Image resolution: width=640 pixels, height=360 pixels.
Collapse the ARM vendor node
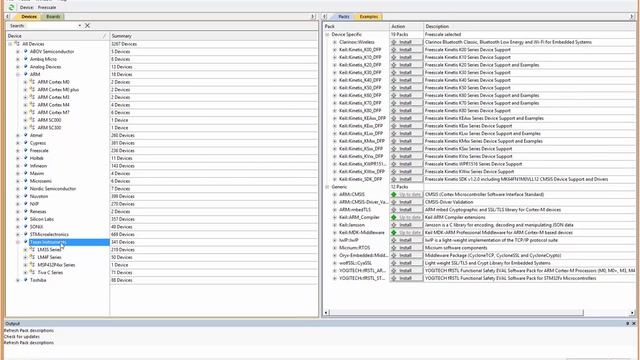coord(18,74)
